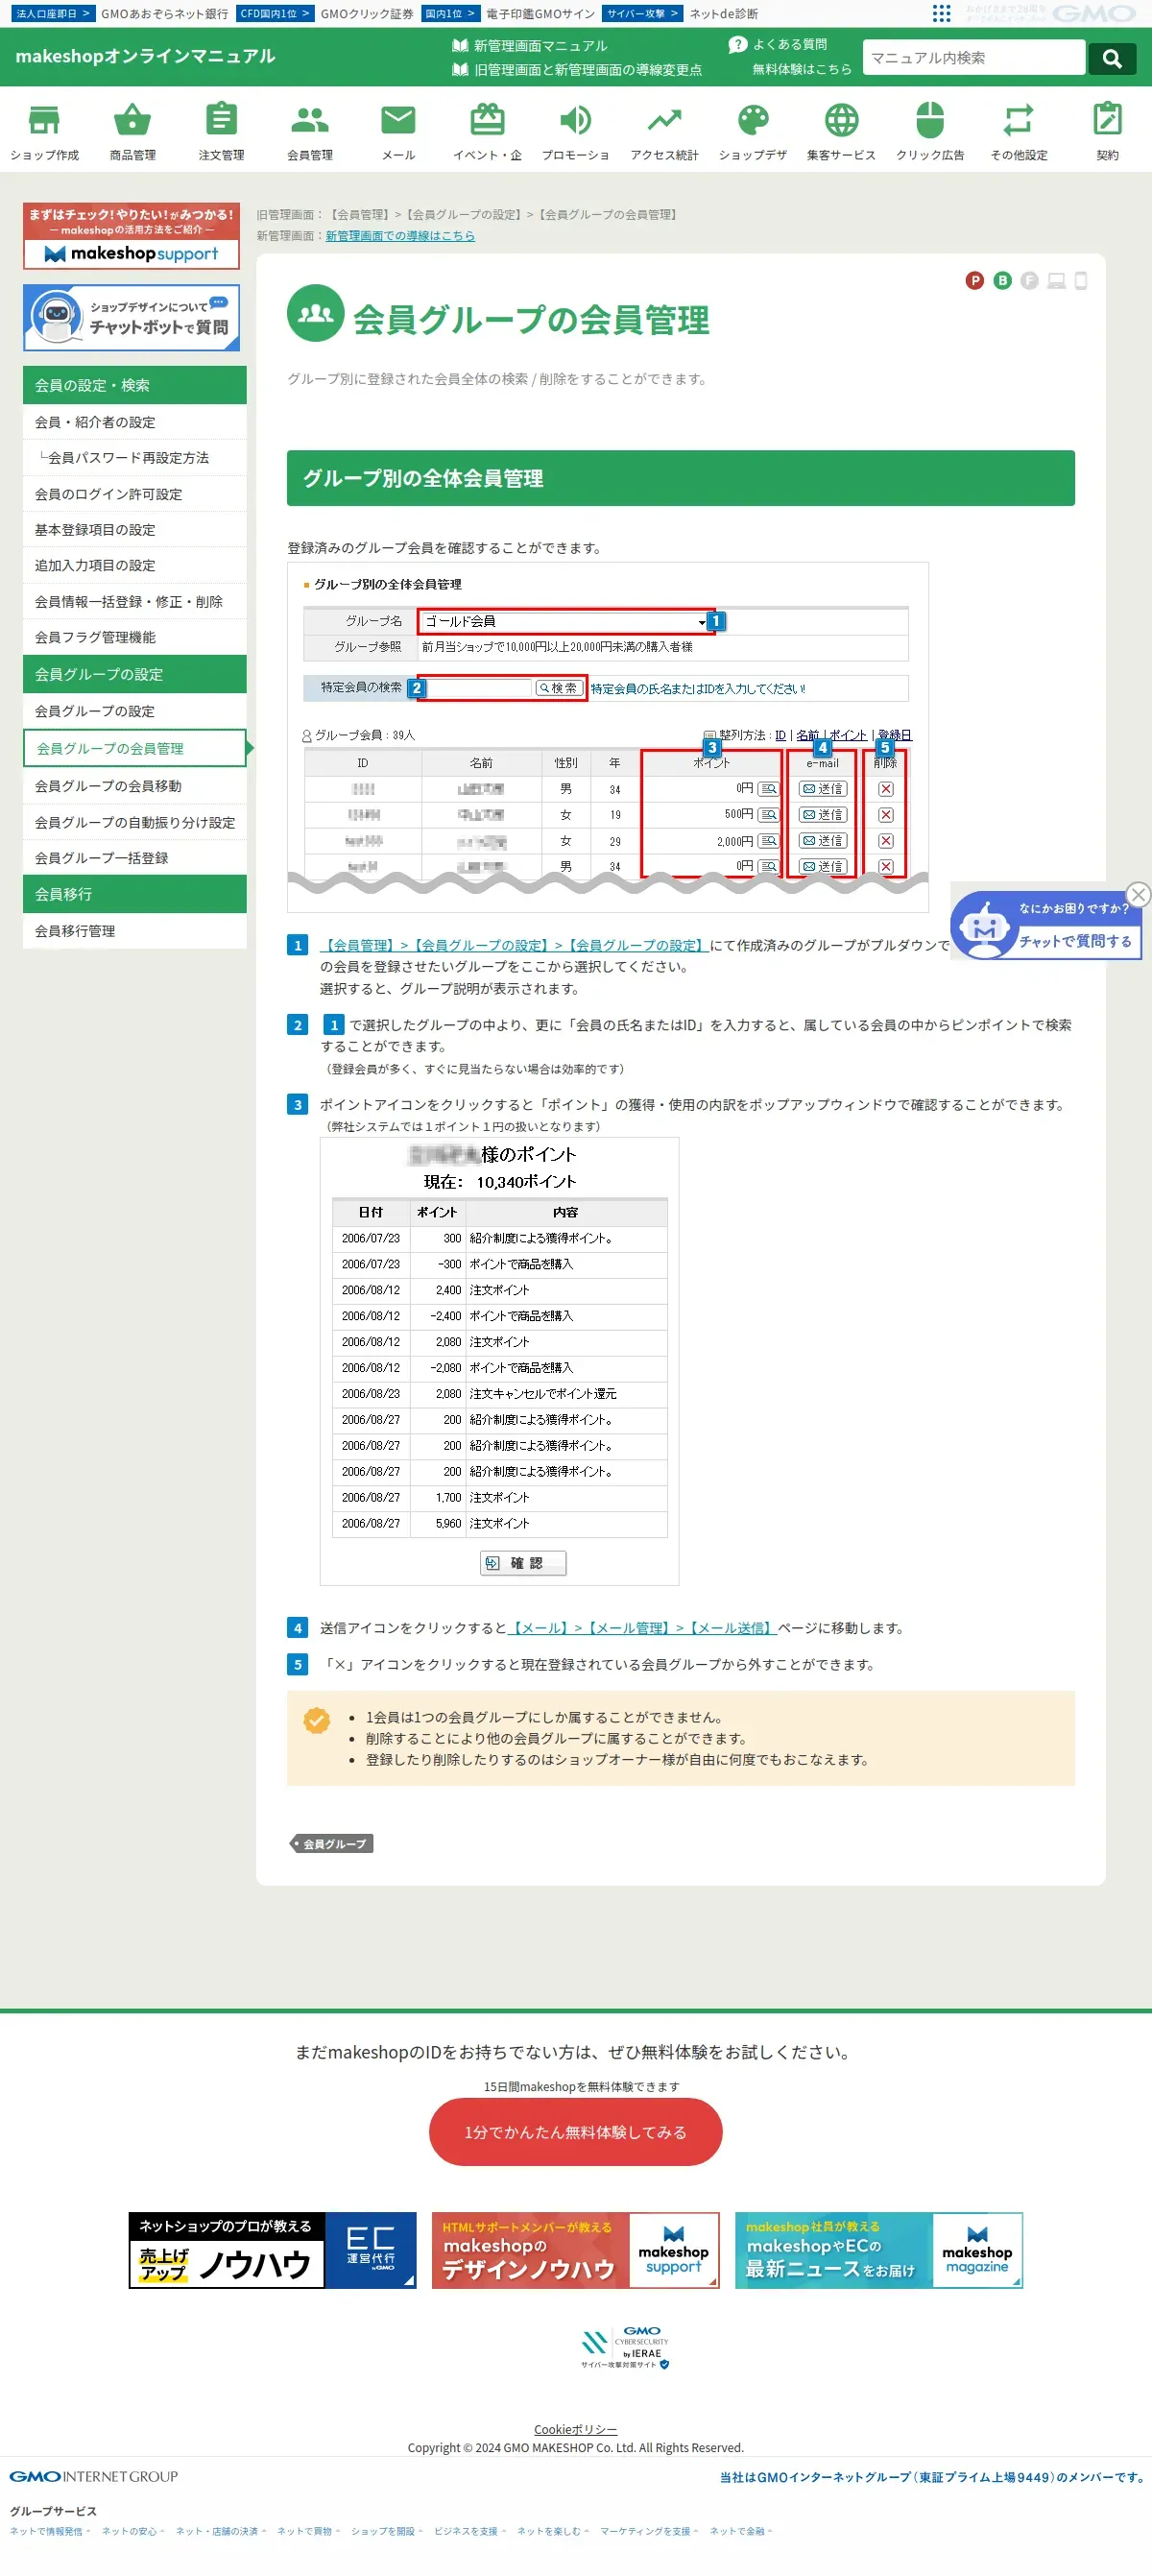Expand ショップを開設 footer dropdown
The width and height of the screenshot is (1152, 2576).
click(387, 2531)
